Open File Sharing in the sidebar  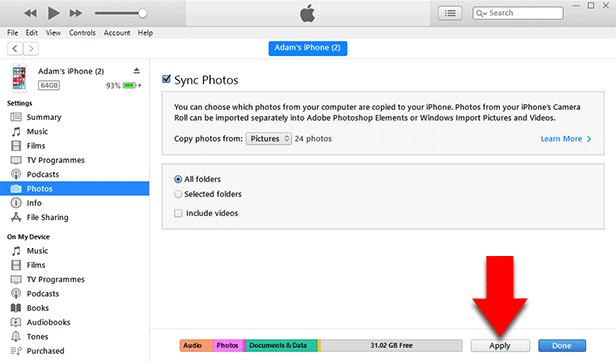[75, 217]
